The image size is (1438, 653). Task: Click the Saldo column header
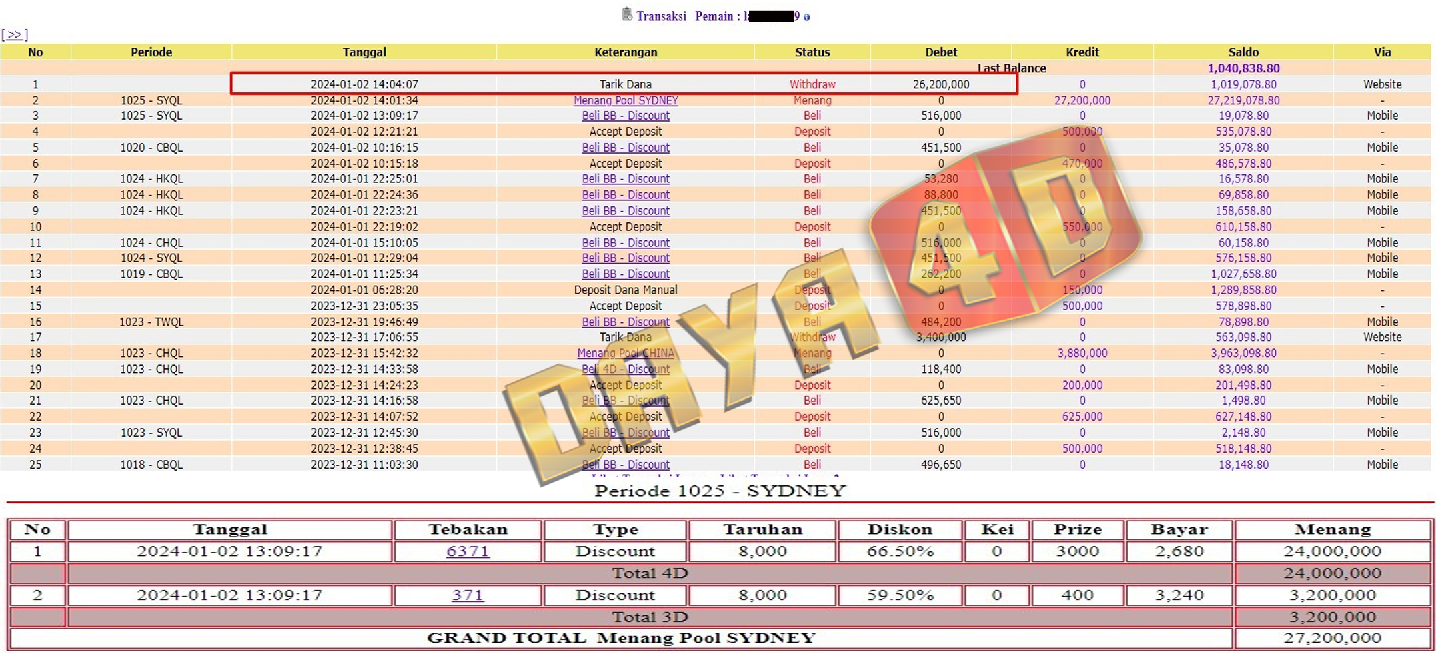pyautogui.click(x=1243, y=52)
